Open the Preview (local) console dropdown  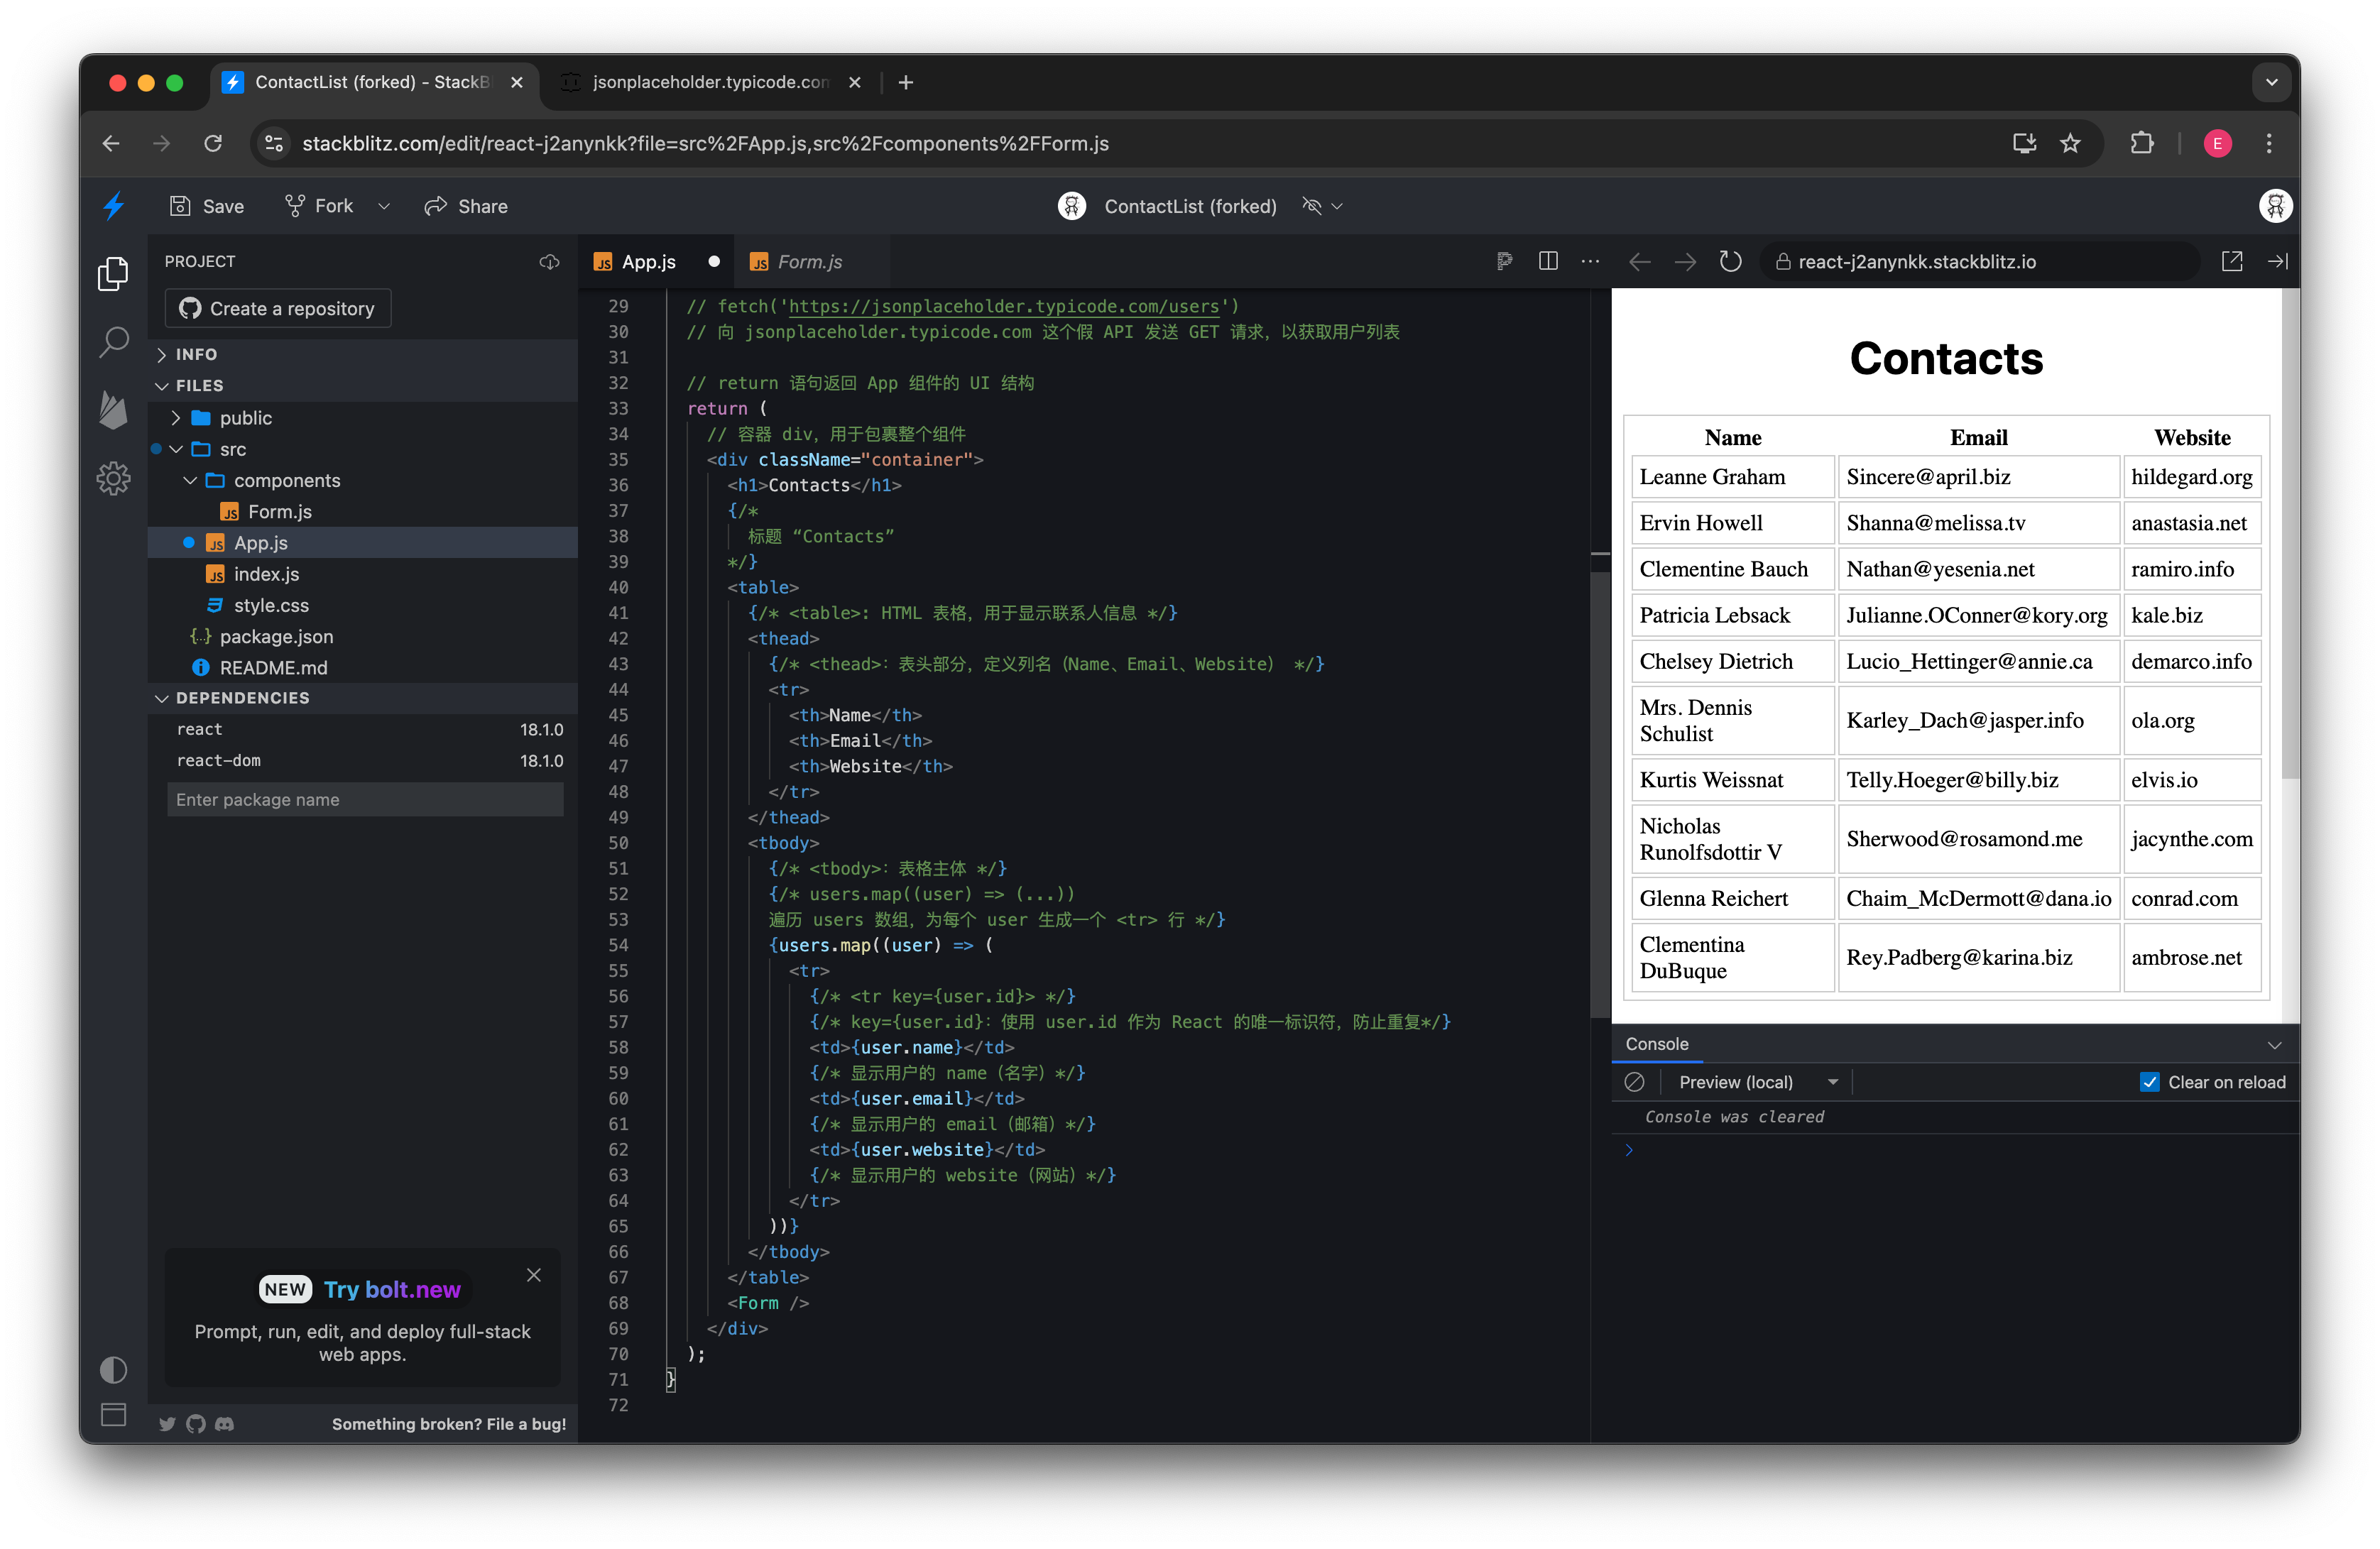click(x=1757, y=1082)
